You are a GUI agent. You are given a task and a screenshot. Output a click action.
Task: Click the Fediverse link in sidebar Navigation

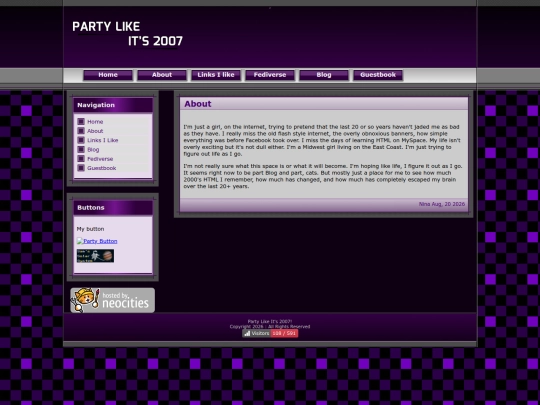point(100,159)
